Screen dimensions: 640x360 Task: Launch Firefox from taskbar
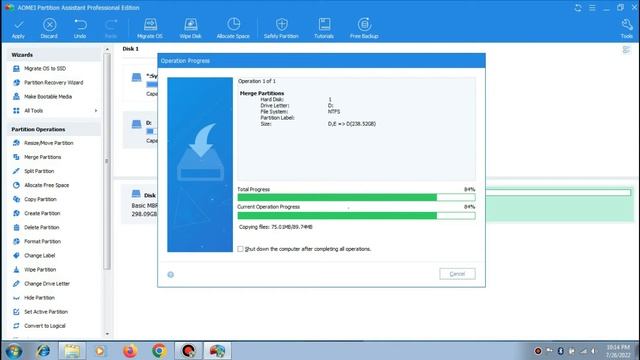[x=130, y=351]
